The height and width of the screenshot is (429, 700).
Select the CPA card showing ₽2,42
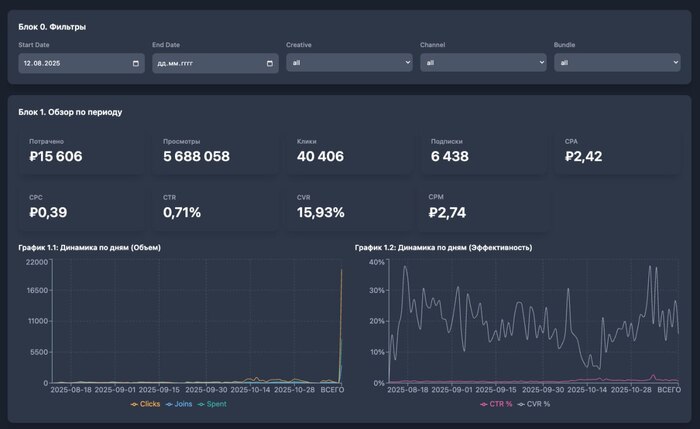coord(618,151)
